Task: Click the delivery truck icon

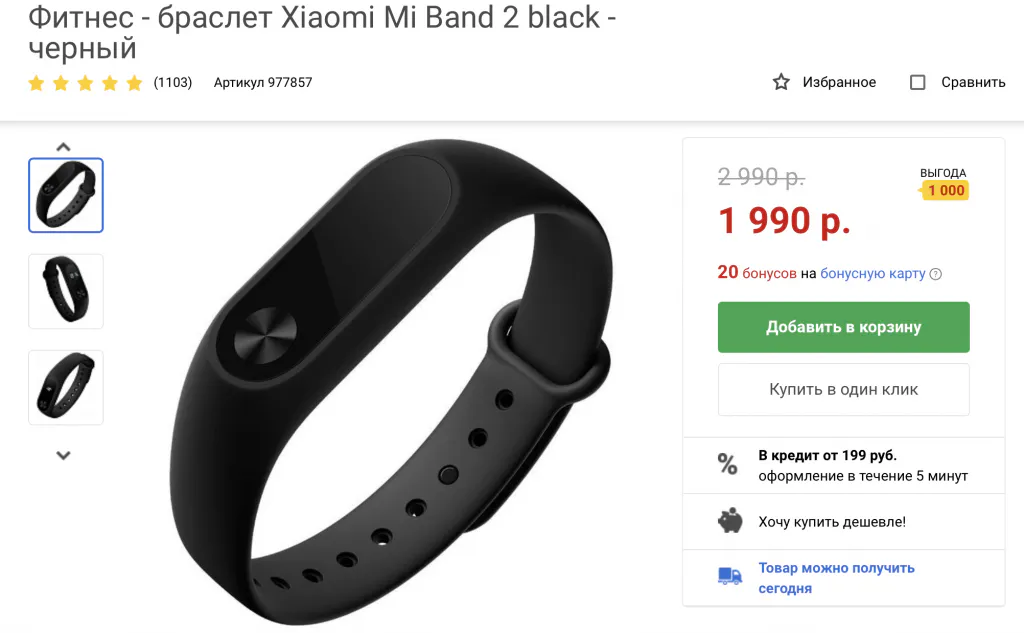Action: click(x=730, y=576)
